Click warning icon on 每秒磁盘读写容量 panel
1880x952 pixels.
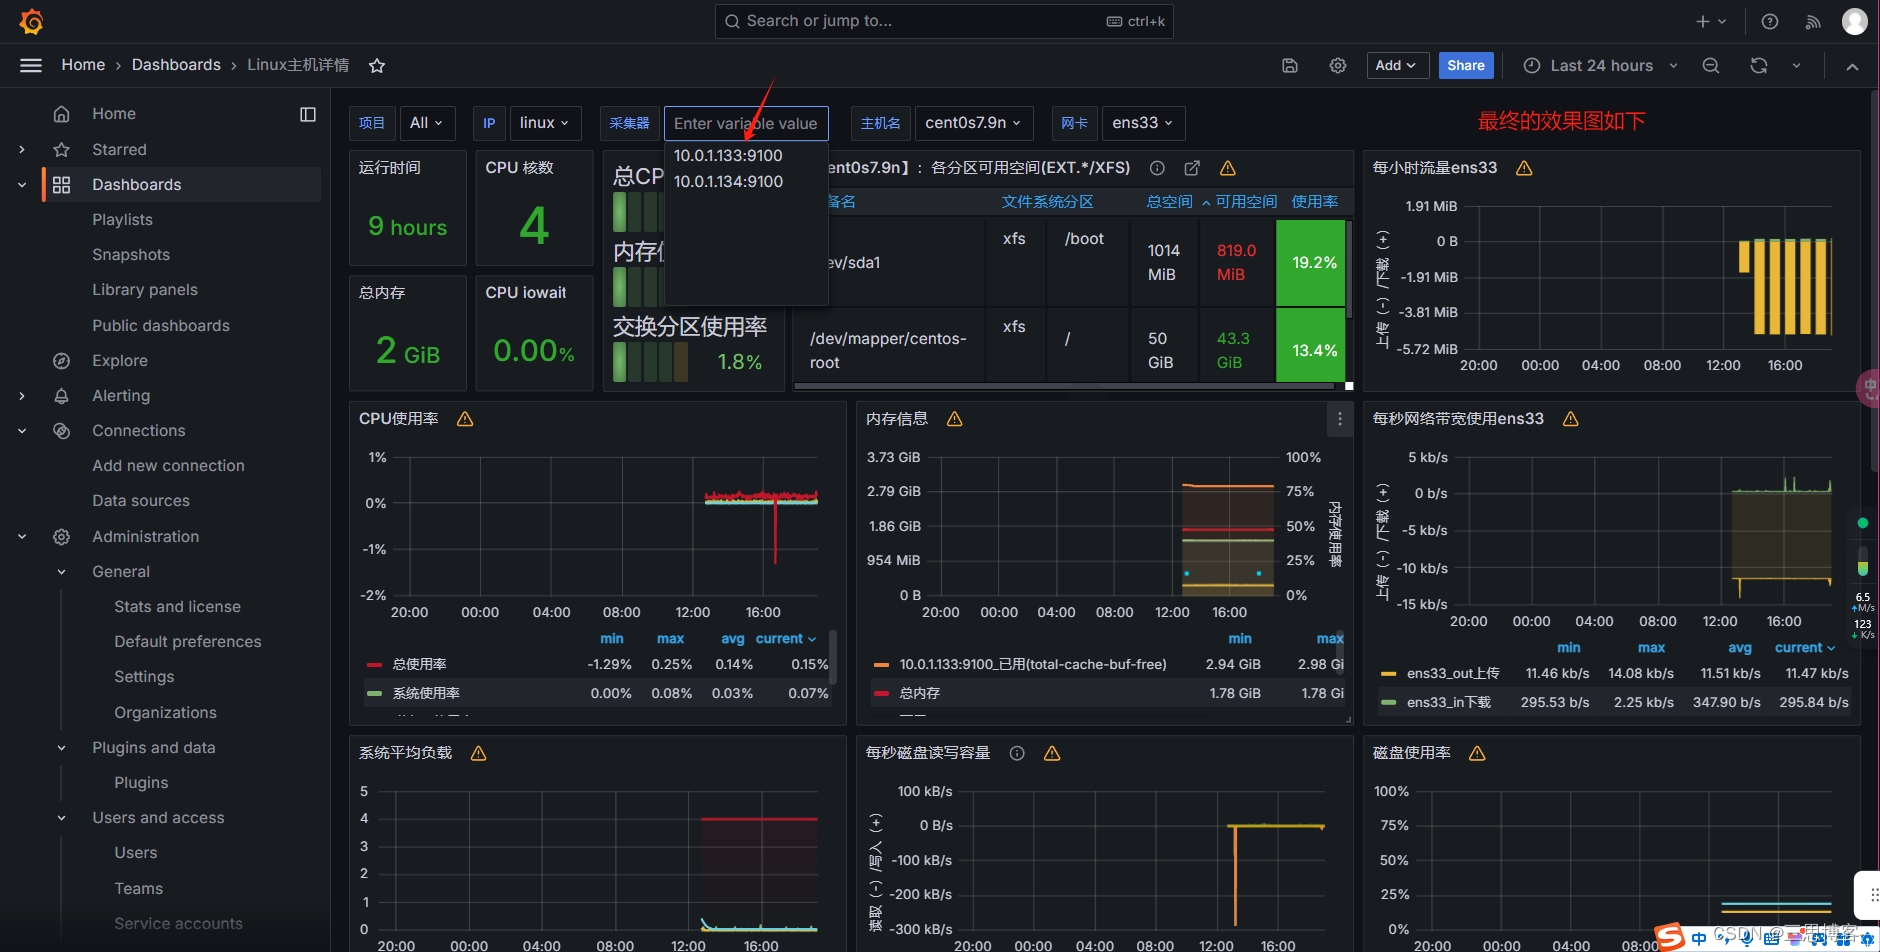[1052, 753]
